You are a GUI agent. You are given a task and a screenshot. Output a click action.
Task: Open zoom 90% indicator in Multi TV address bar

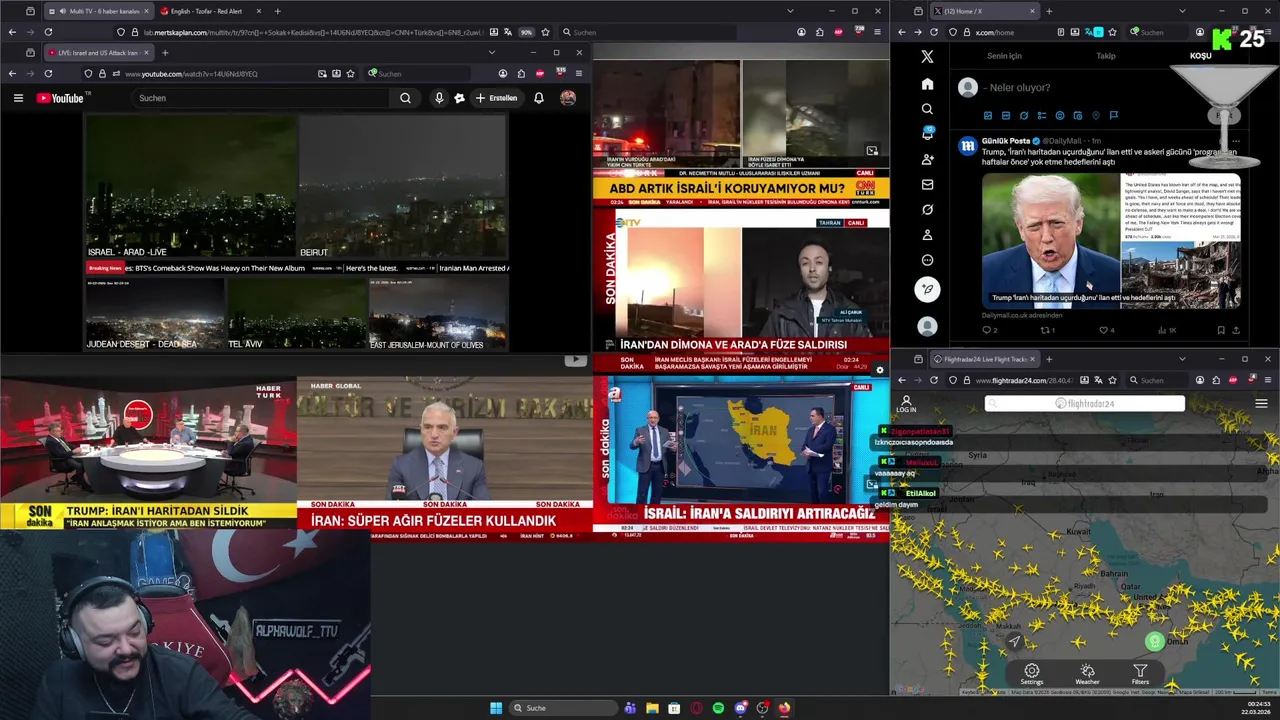pos(526,32)
